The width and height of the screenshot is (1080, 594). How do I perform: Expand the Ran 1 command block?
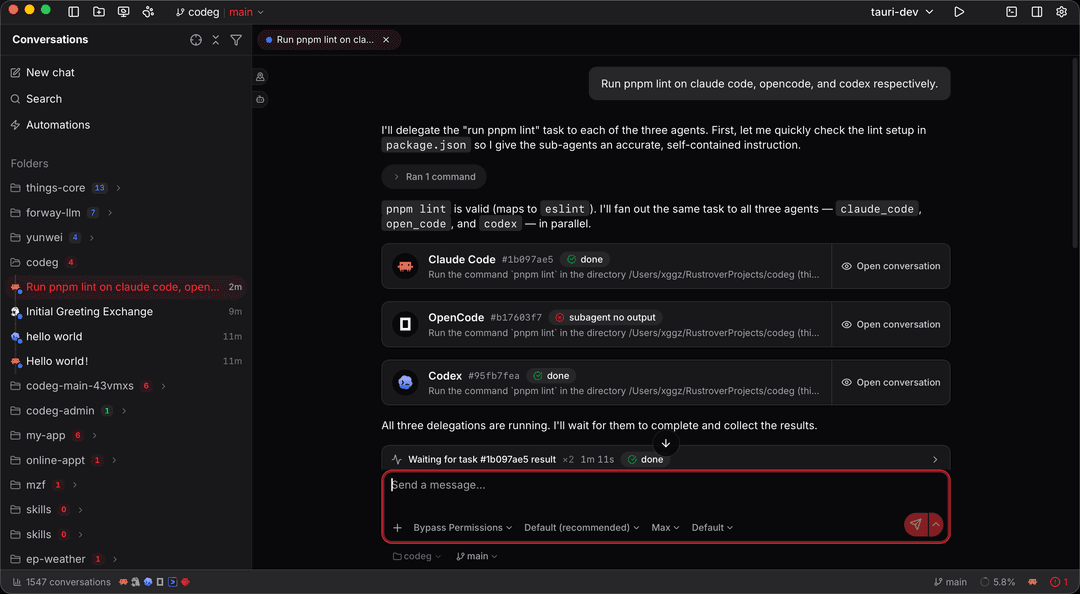coord(434,177)
